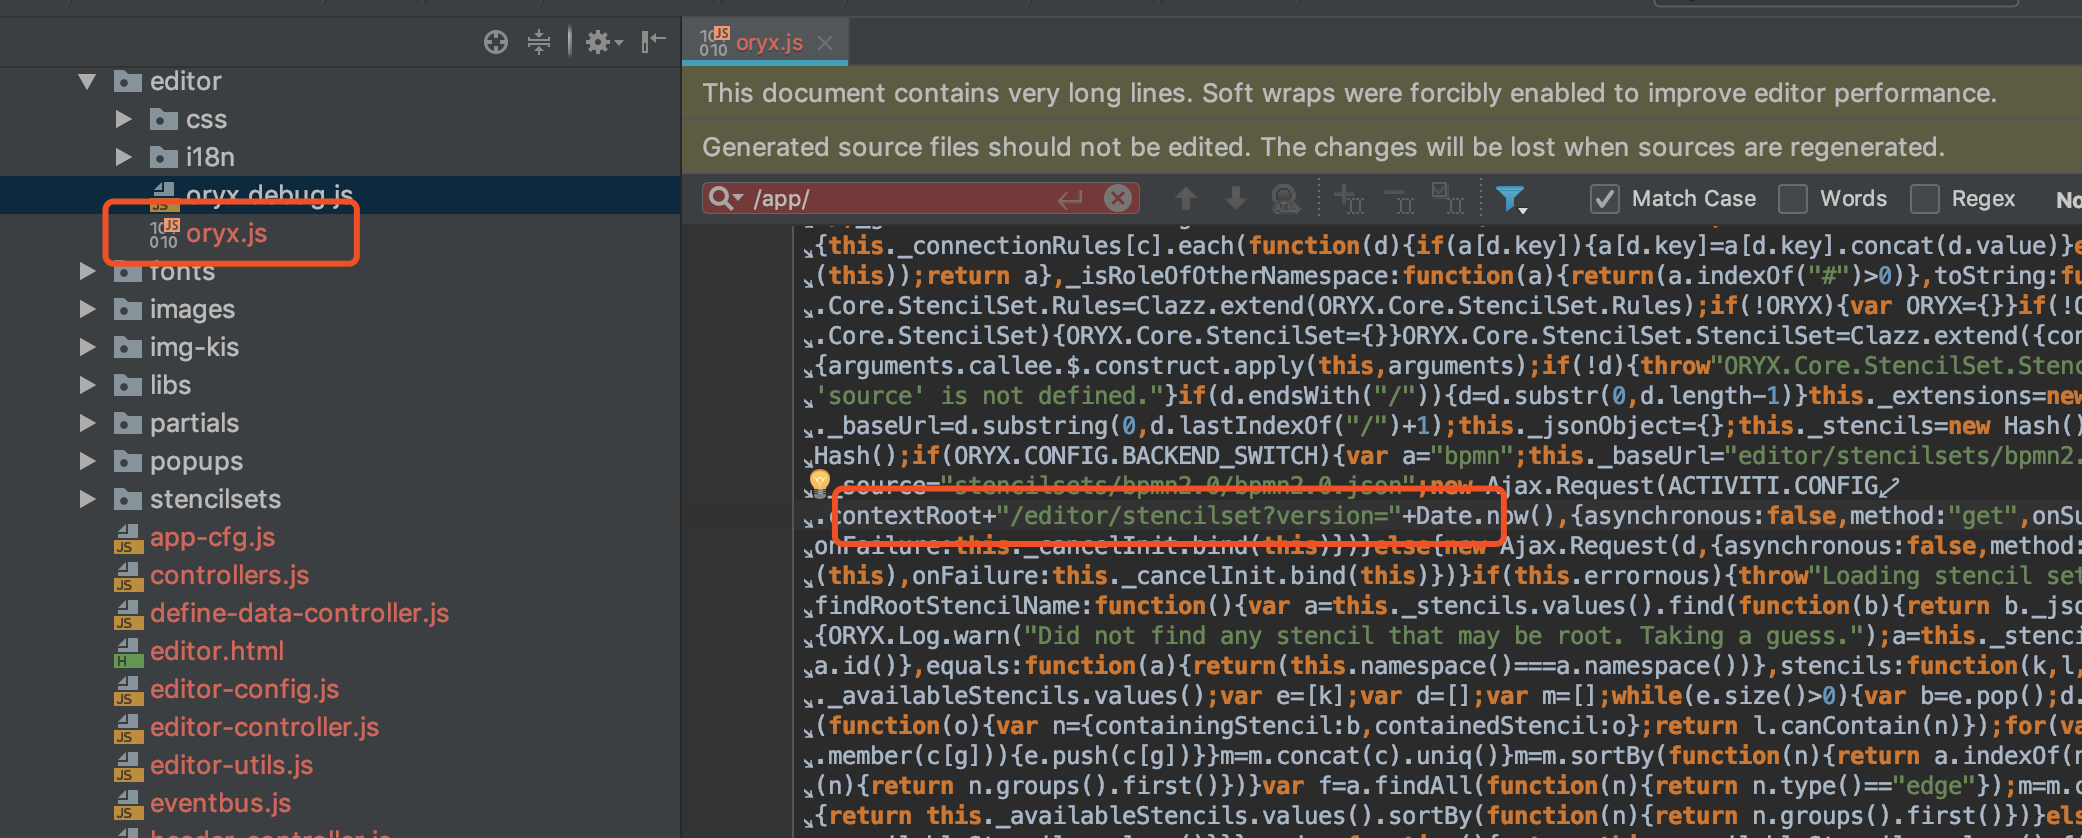Click the images folder icon

pyautogui.click(x=127, y=310)
